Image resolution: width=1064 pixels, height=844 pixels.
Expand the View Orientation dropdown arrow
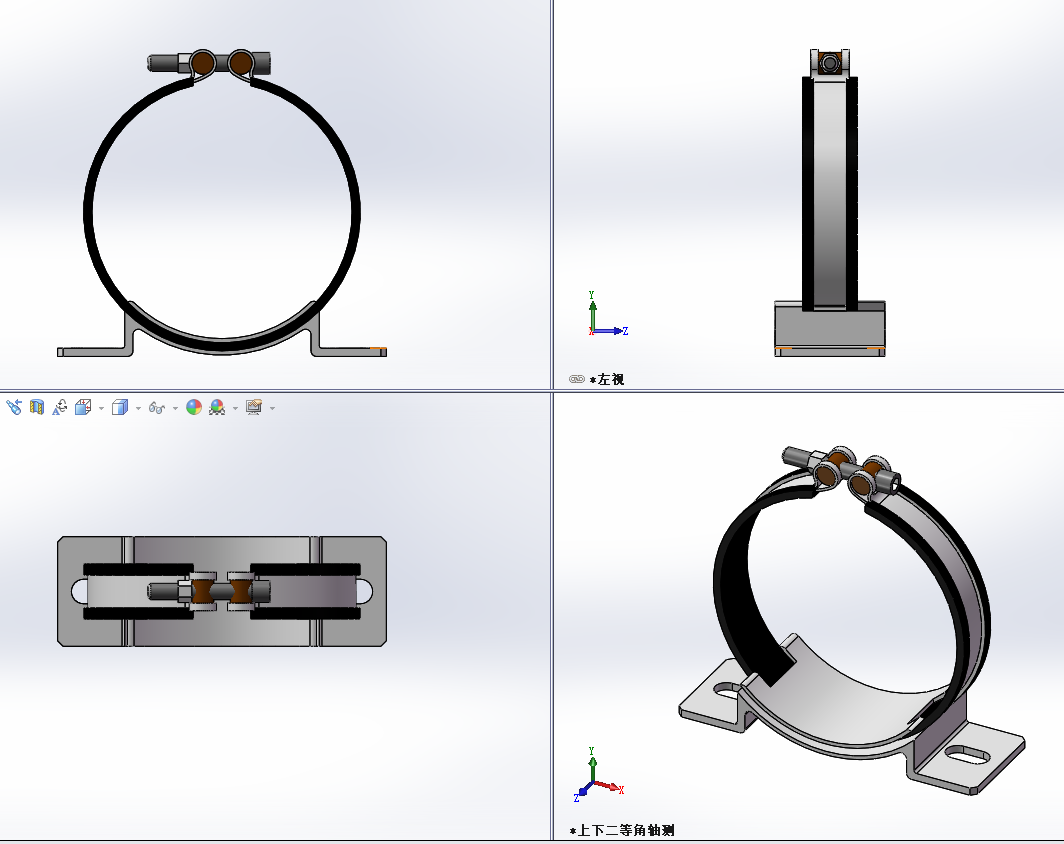tap(101, 408)
